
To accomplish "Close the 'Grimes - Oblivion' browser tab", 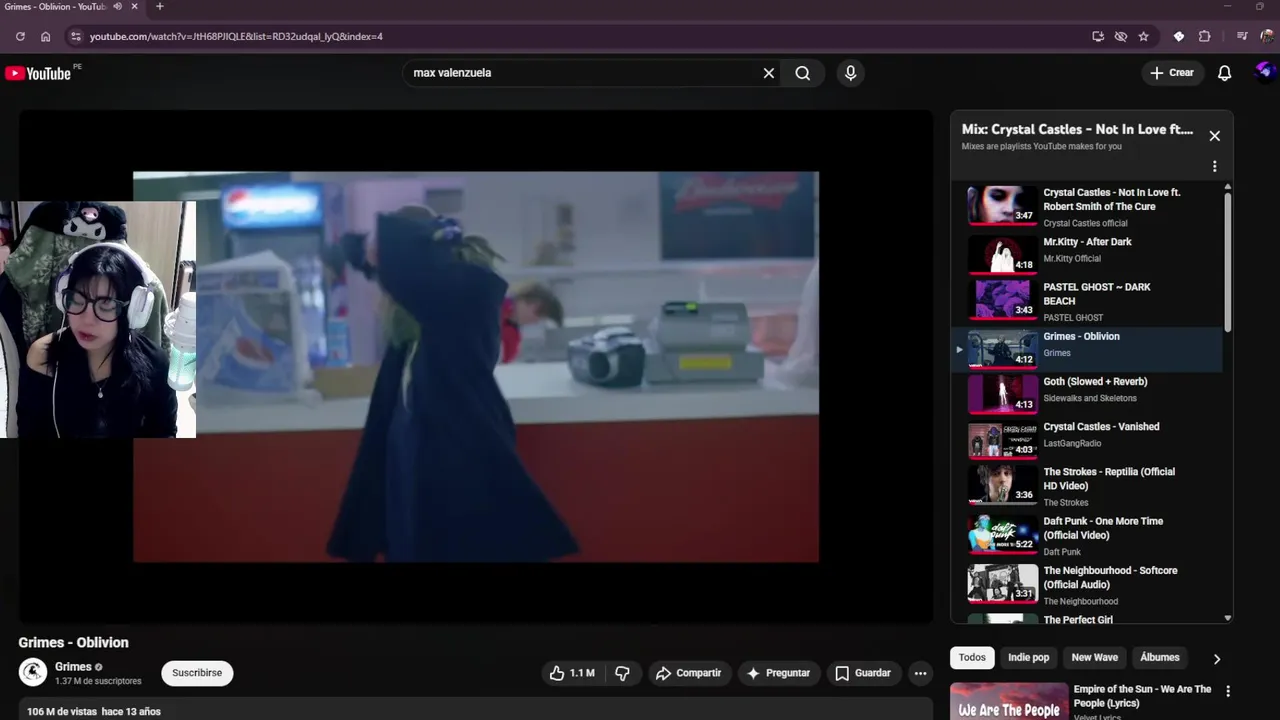I will pyautogui.click(x=135, y=7).
